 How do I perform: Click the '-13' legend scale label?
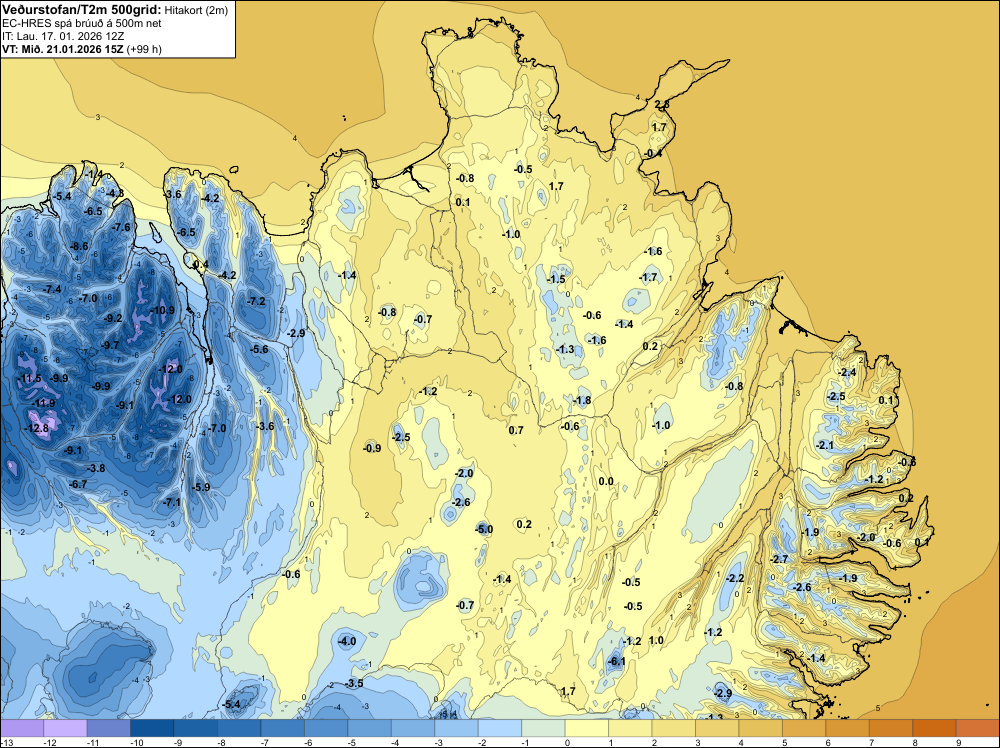click(x=6, y=742)
